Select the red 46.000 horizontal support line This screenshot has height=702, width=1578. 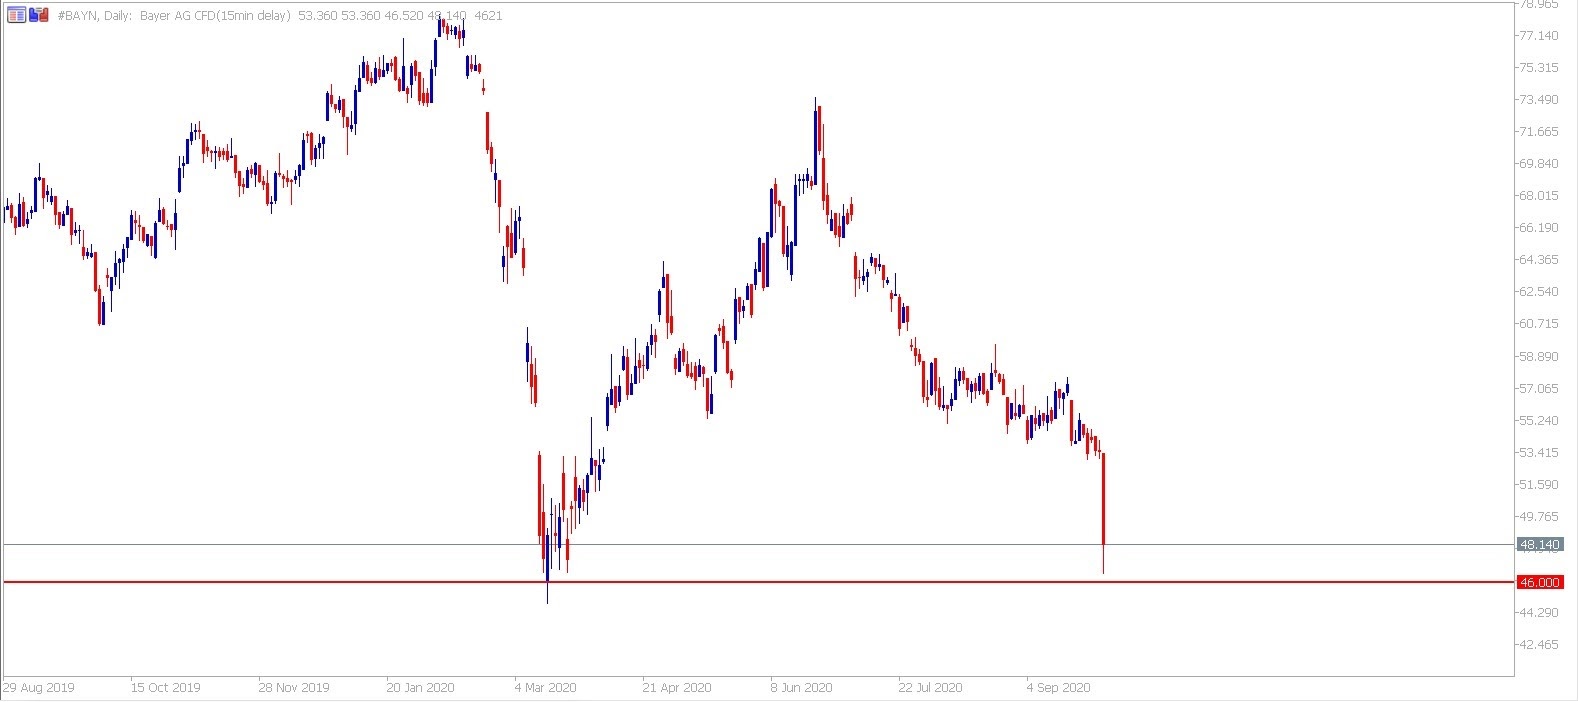(800, 581)
